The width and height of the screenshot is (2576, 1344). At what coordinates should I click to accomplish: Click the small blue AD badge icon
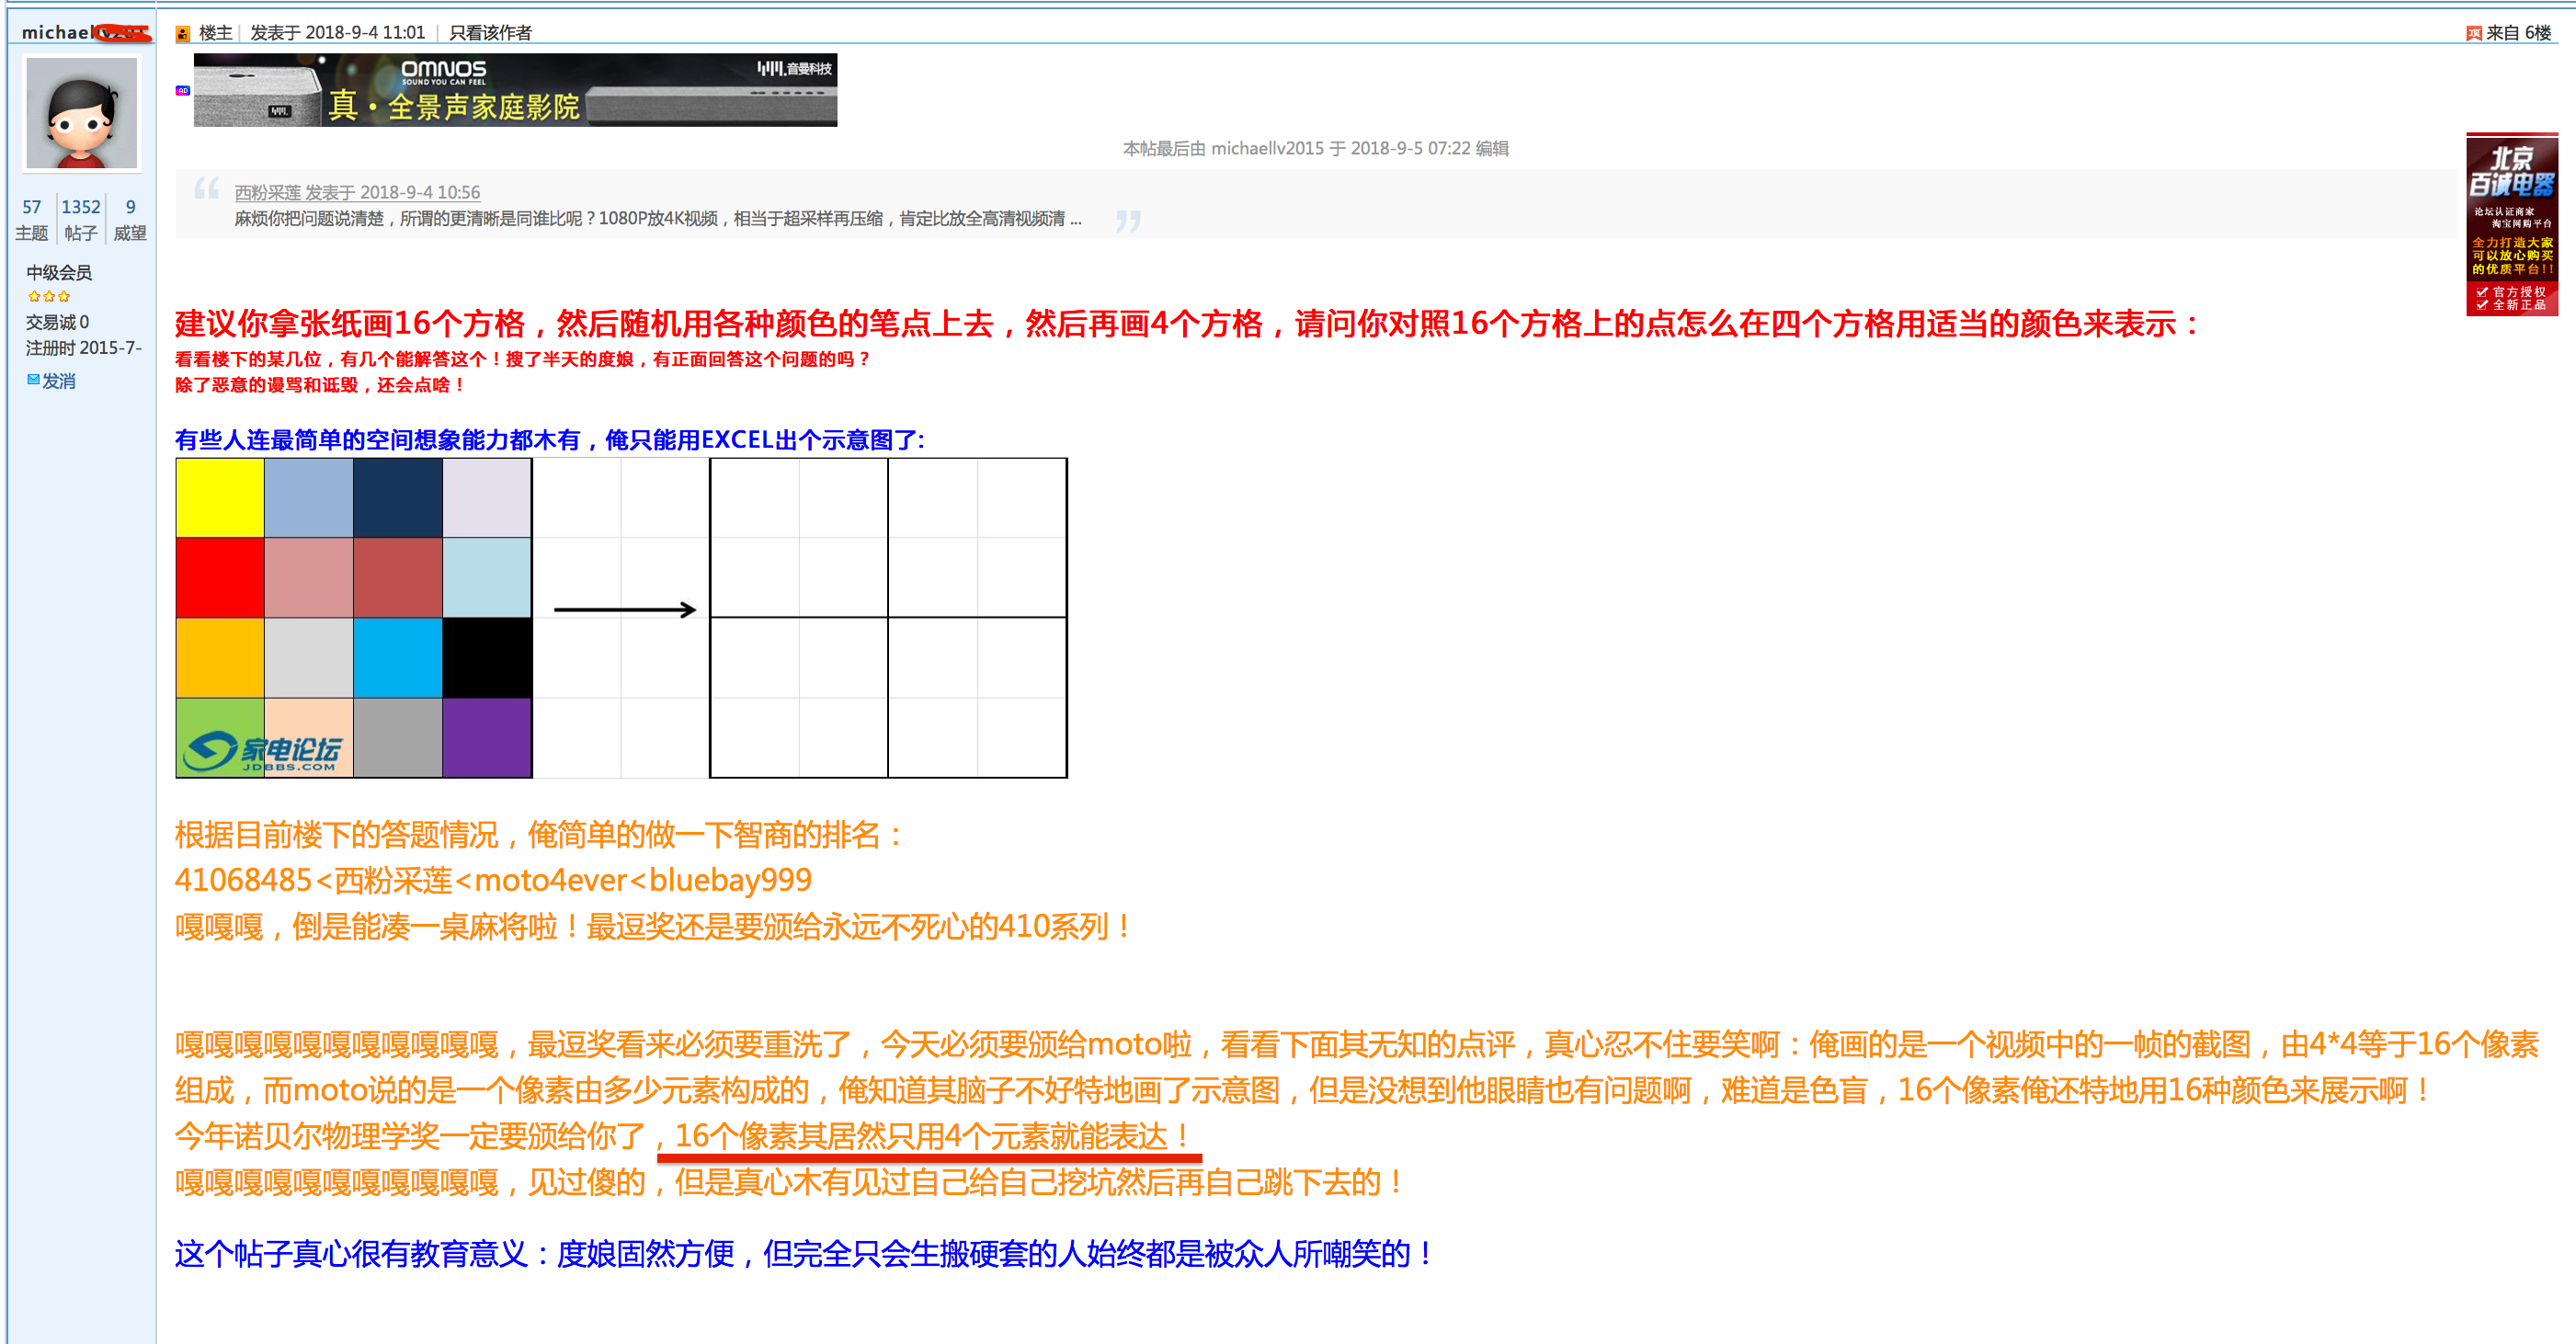pyautogui.click(x=183, y=91)
